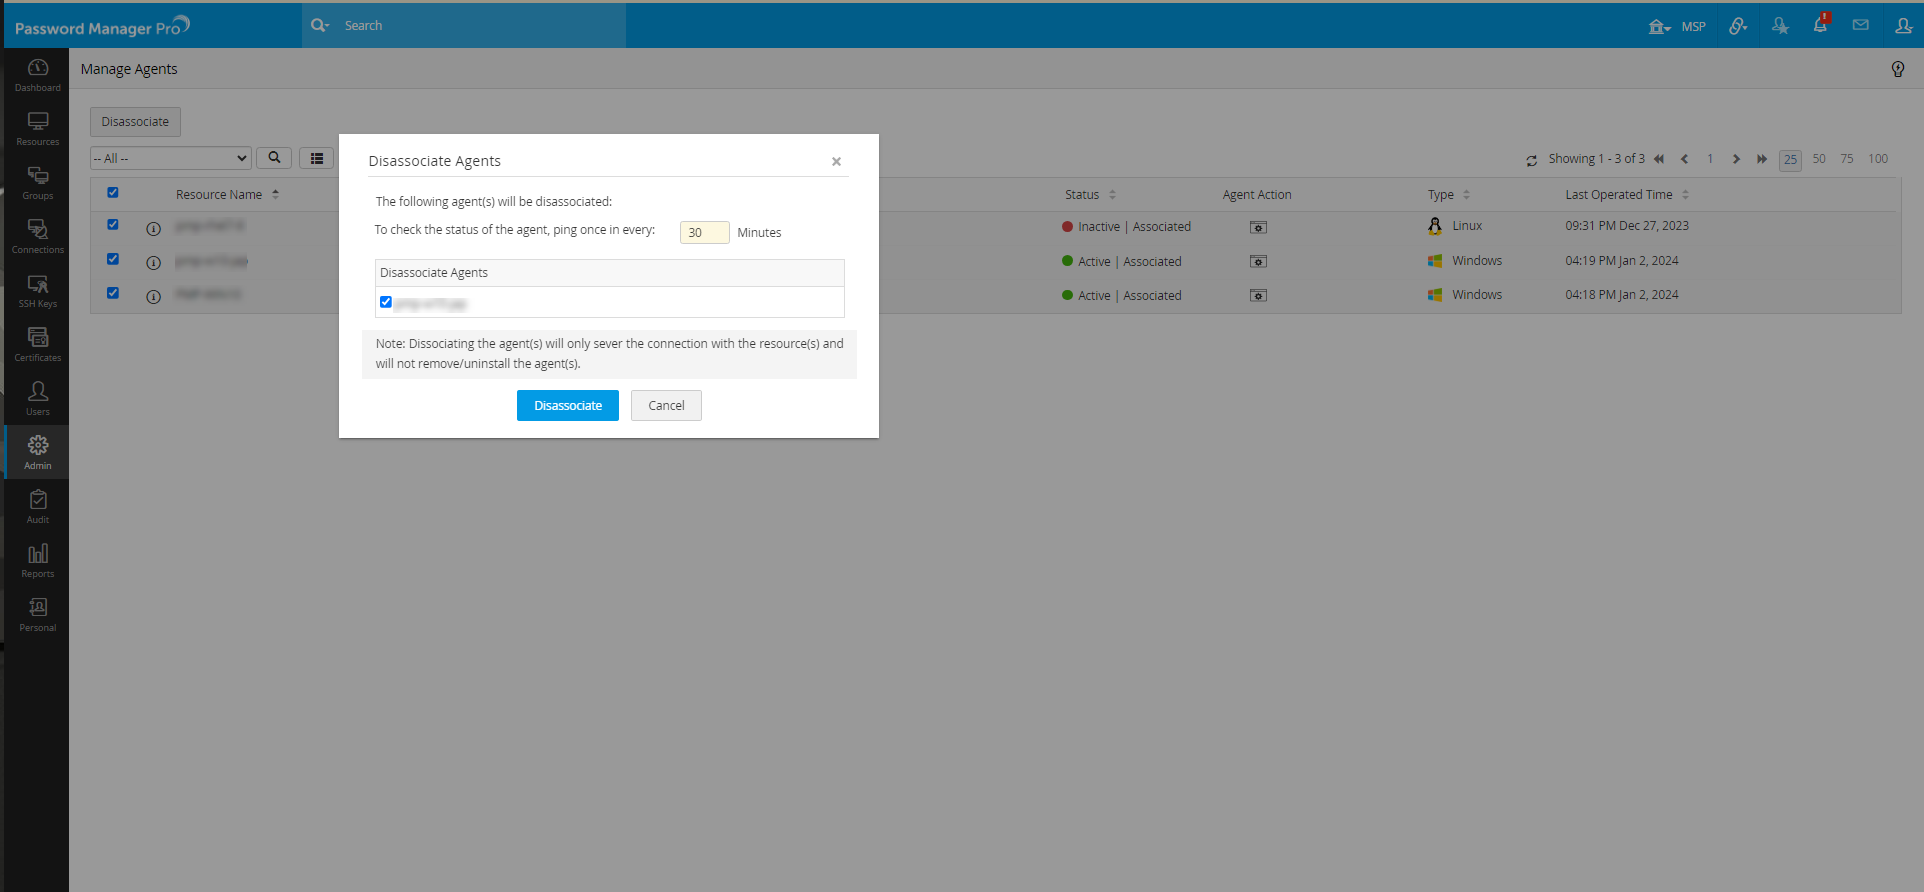
Task: Show info for the 04:18 PM agent row
Action: [x=153, y=297]
